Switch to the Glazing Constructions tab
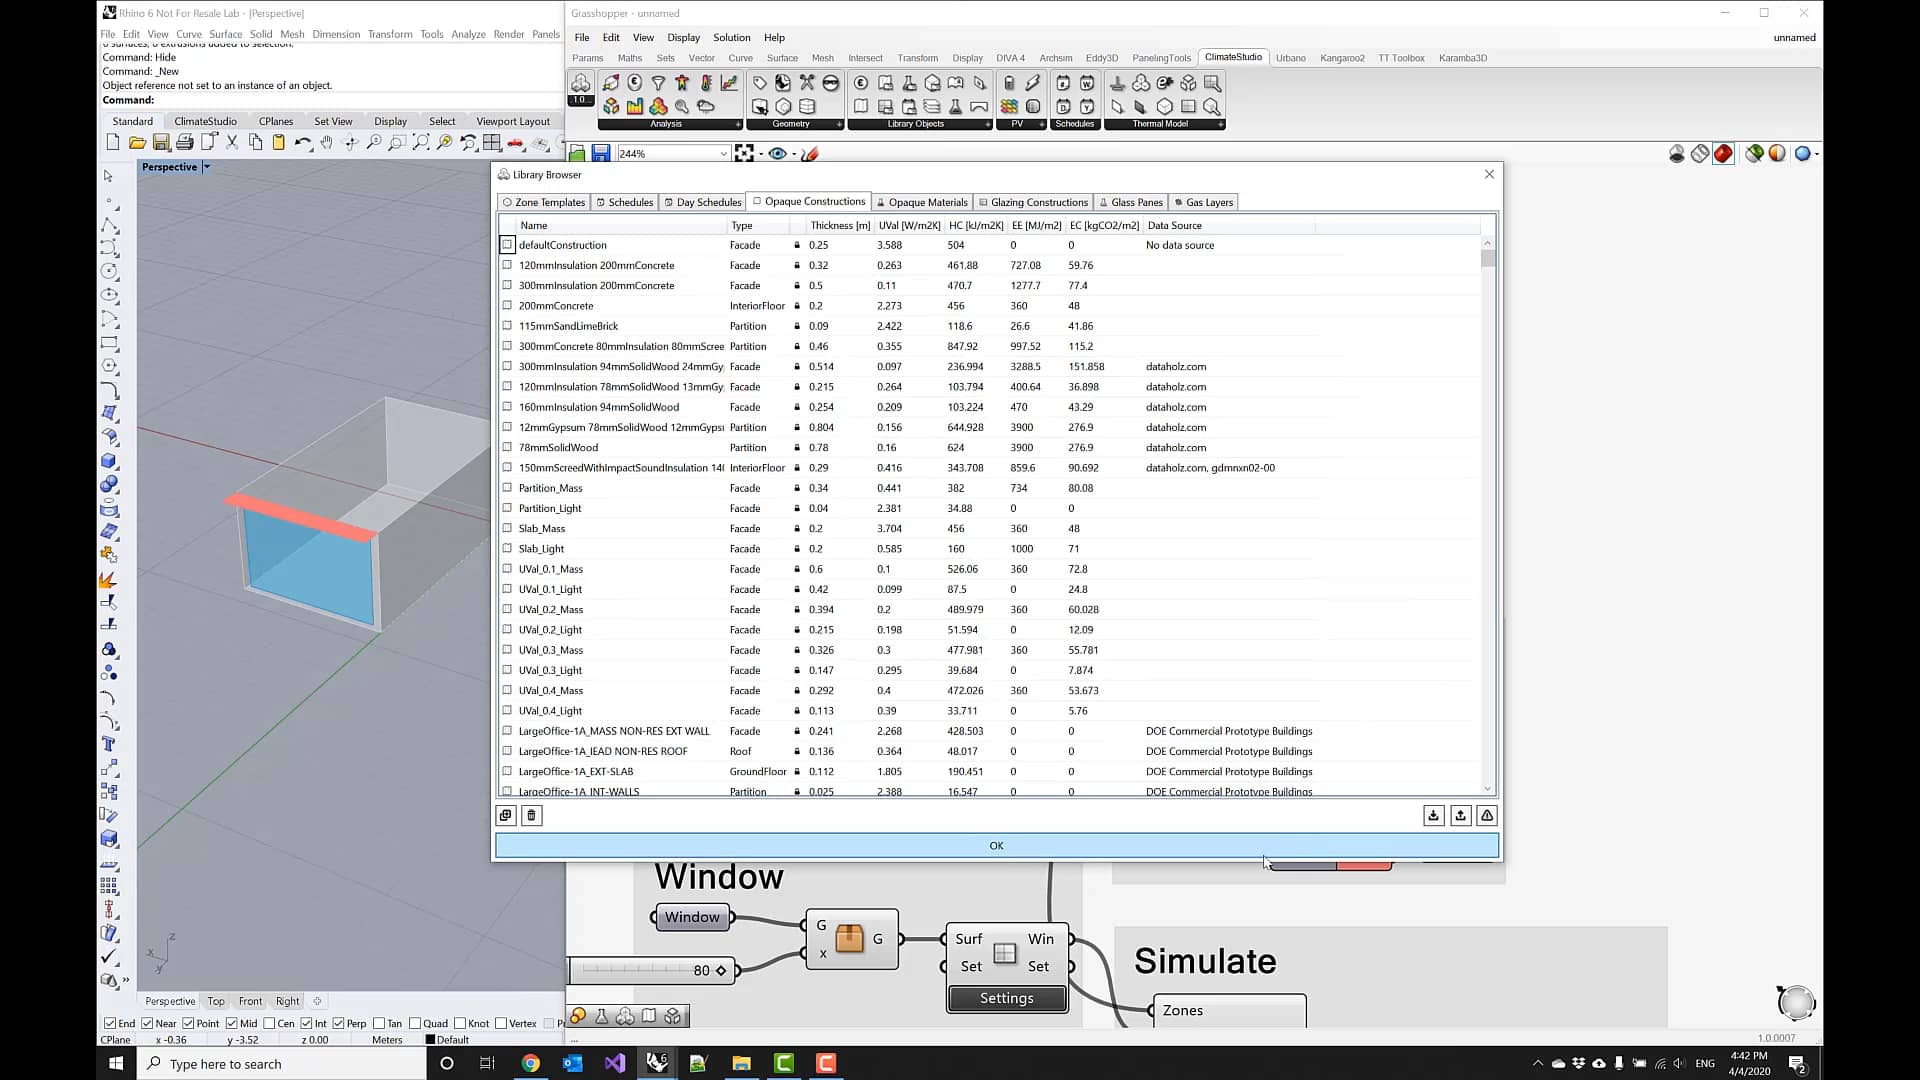Viewport: 1920px width, 1080px height. pyautogui.click(x=1034, y=202)
